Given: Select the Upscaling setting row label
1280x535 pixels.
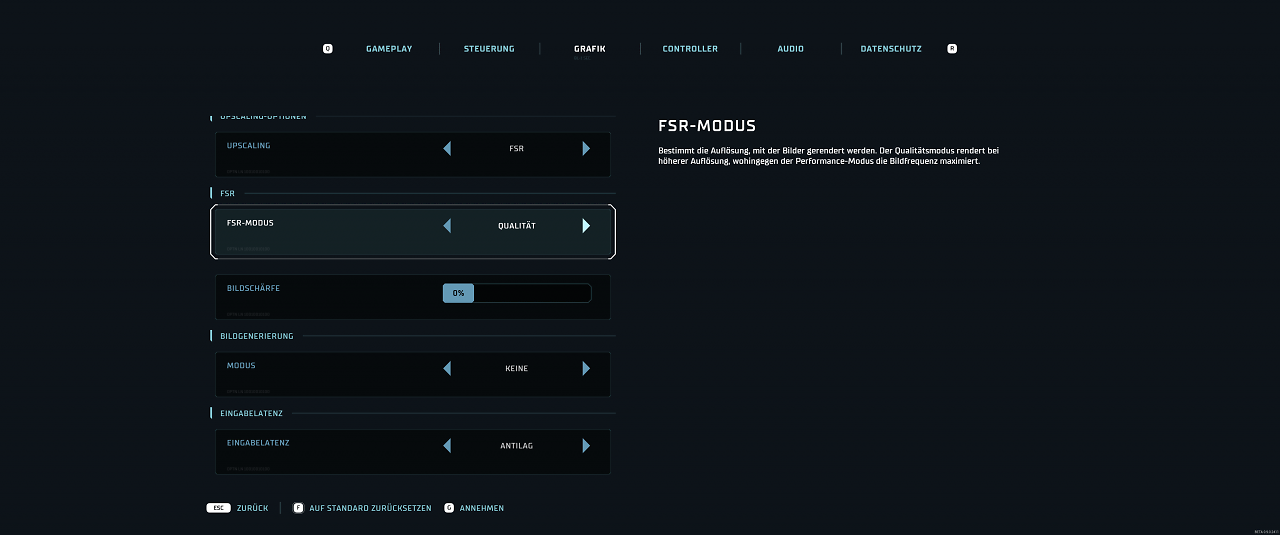Looking at the screenshot, I should (249, 146).
